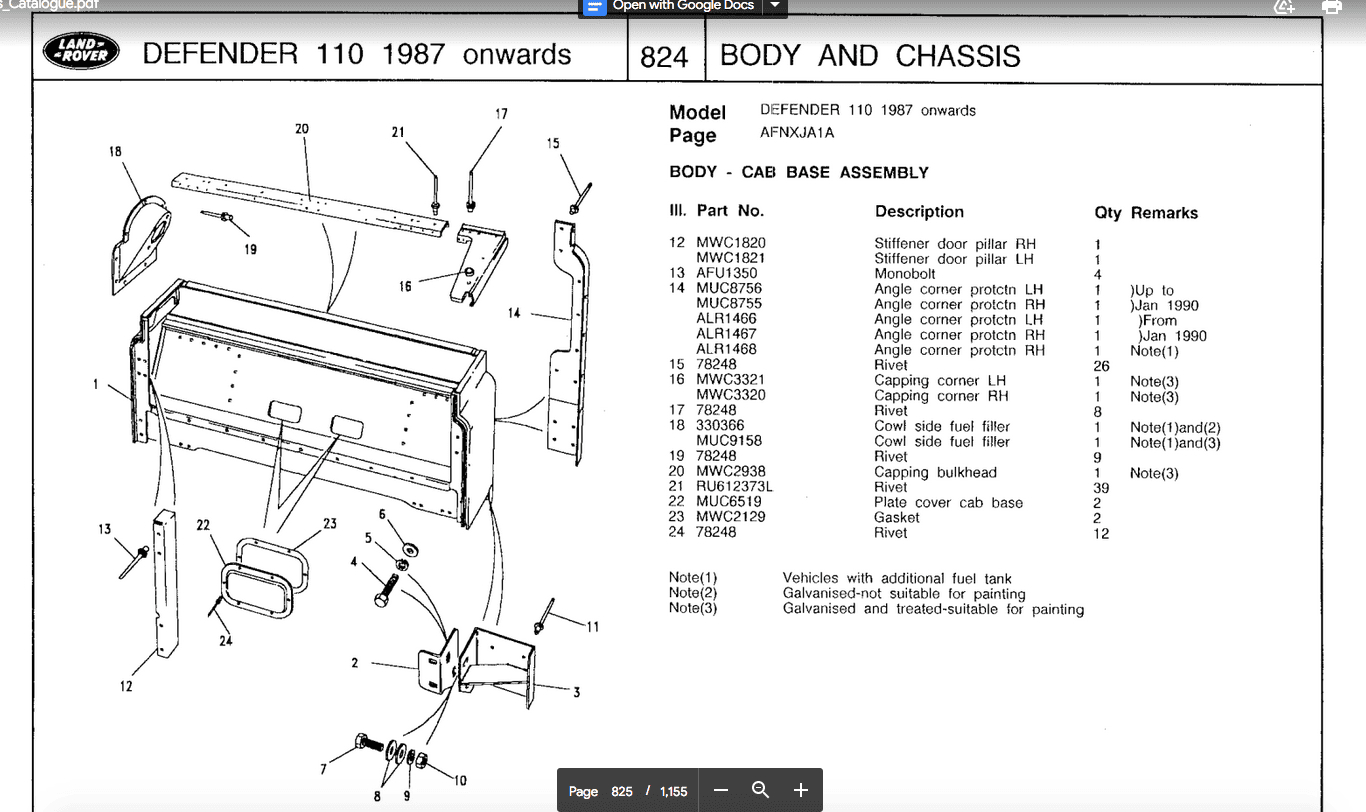Click part number MWC1820
This screenshot has height=812, width=1366.
[731, 243]
